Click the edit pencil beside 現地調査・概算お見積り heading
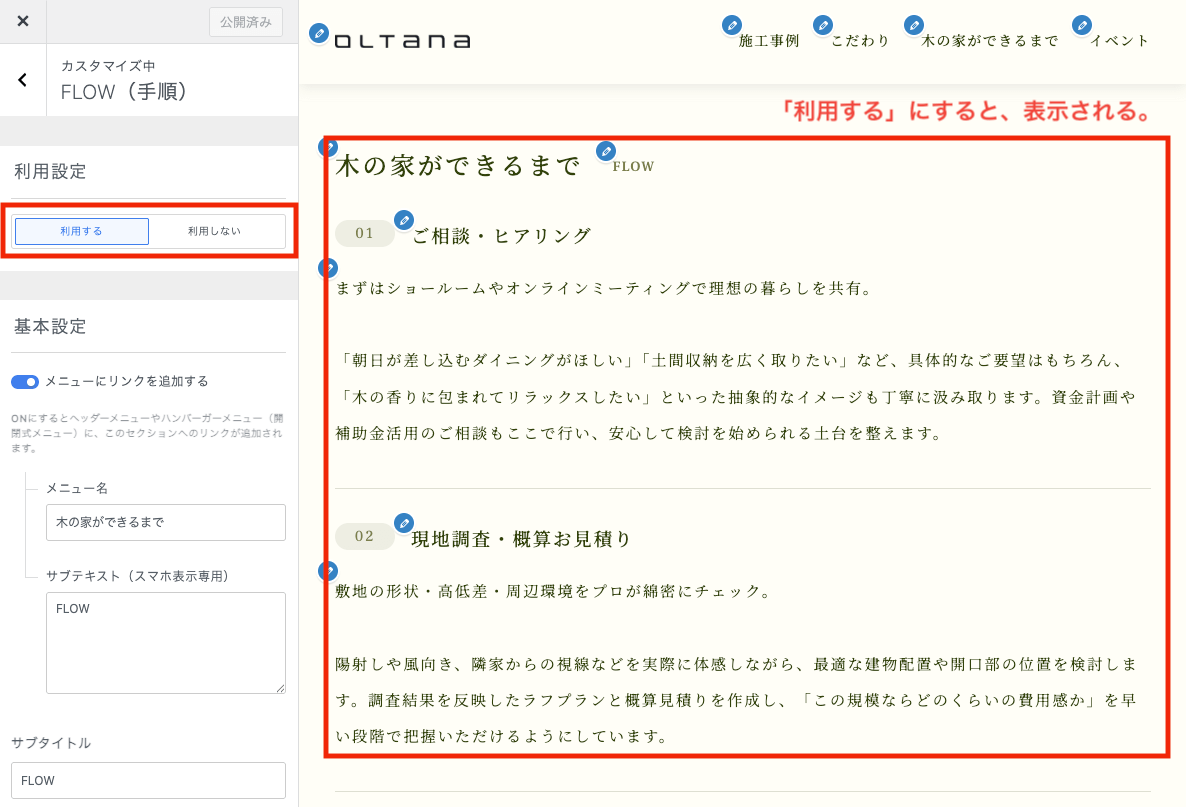This screenshot has height=807, width=1186. [x=404, y=523]
